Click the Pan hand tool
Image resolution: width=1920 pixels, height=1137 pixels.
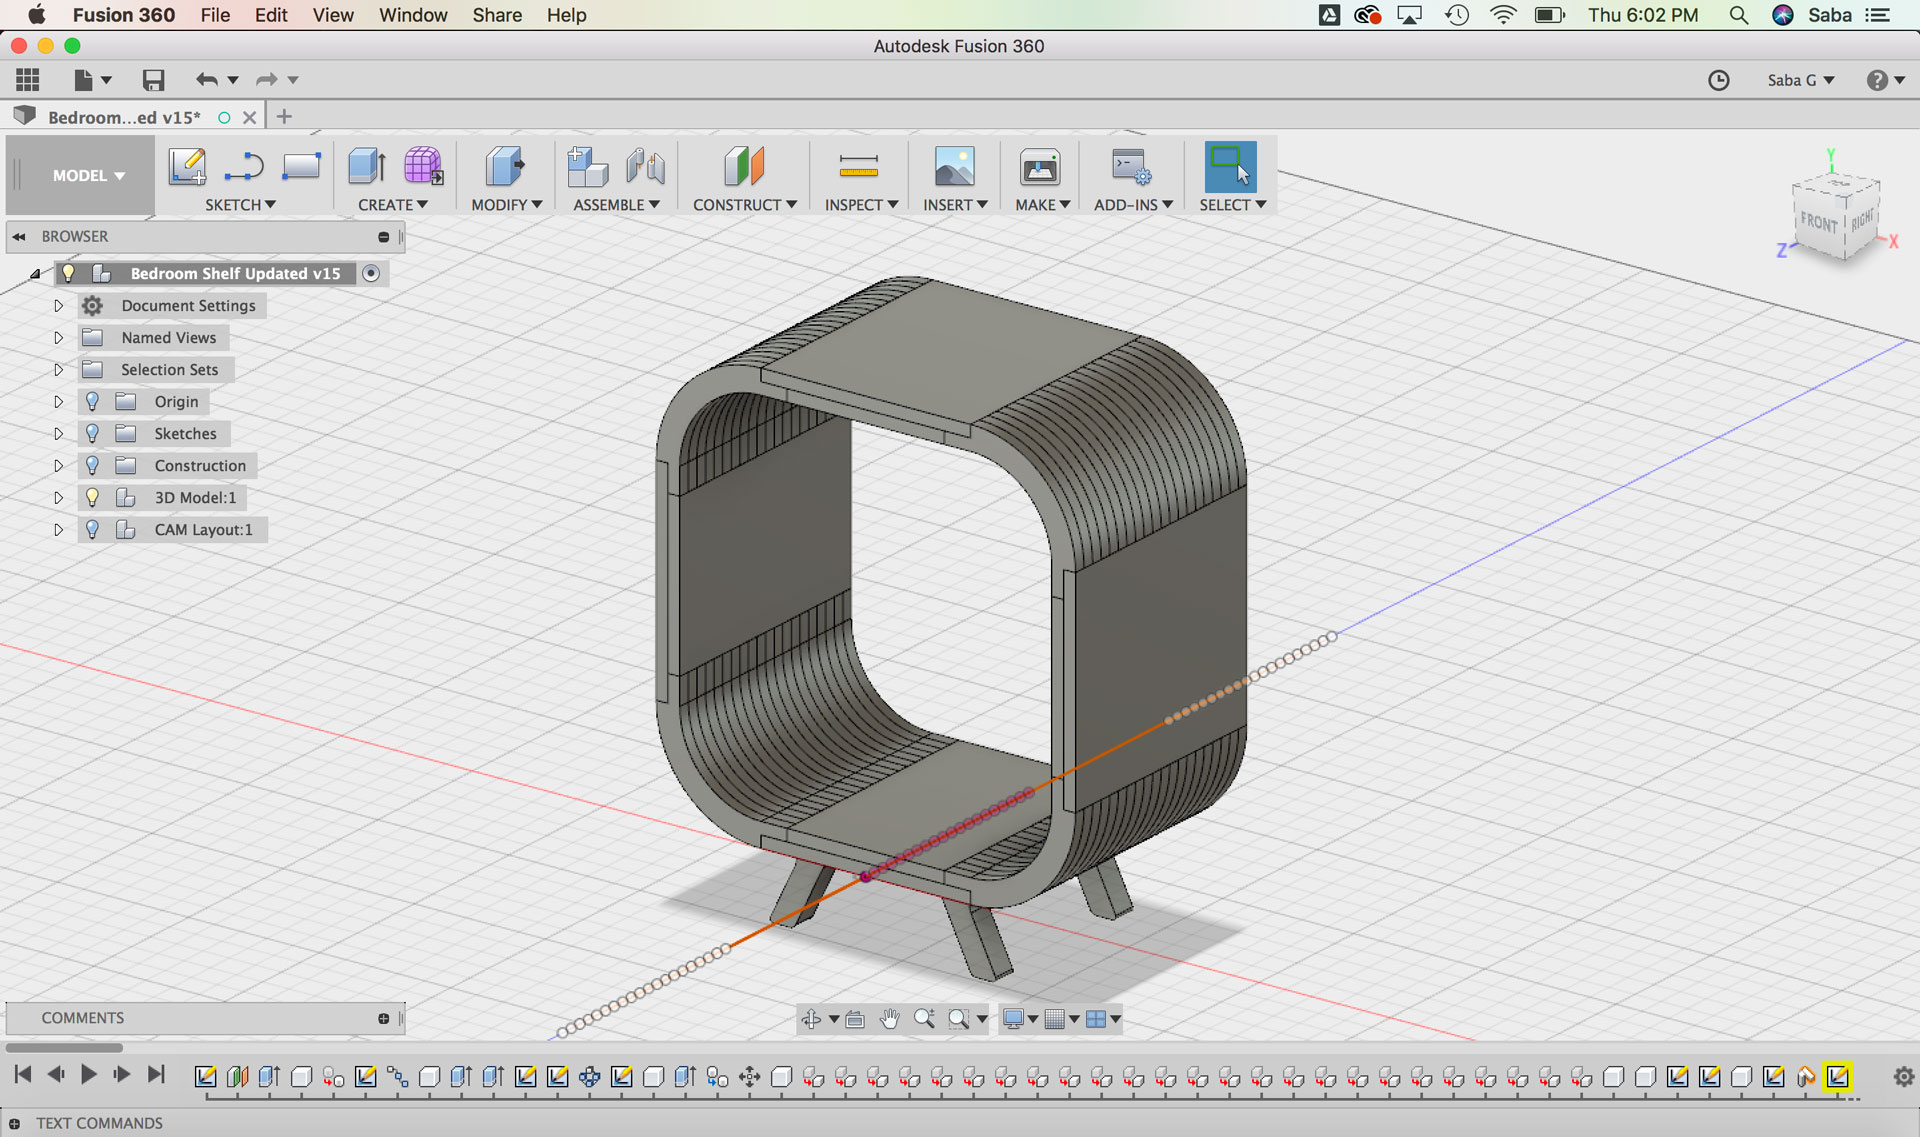(889, 1019)
